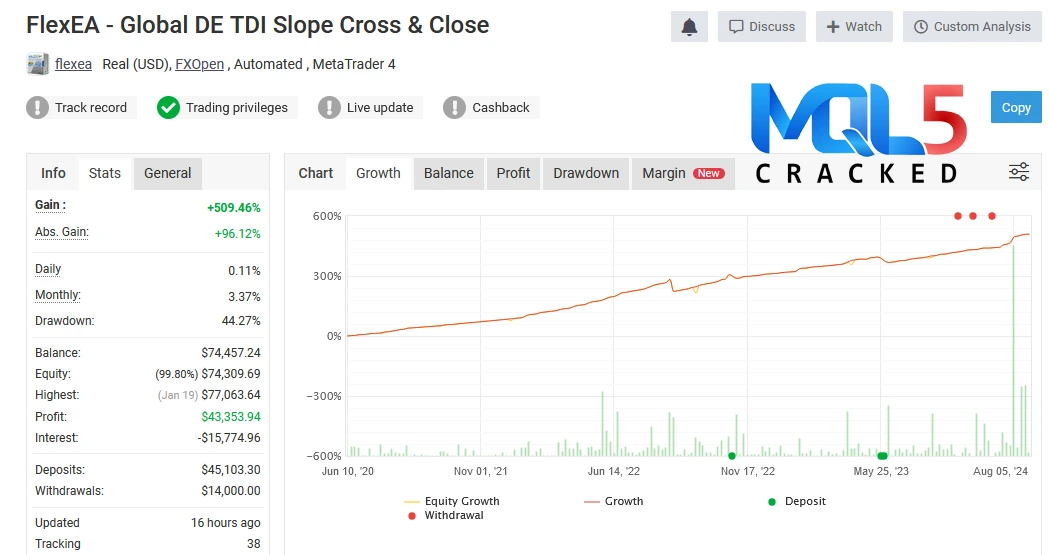Click the Cashback warning icon
Screen dimensions: 1049x555
pos(454,108)
